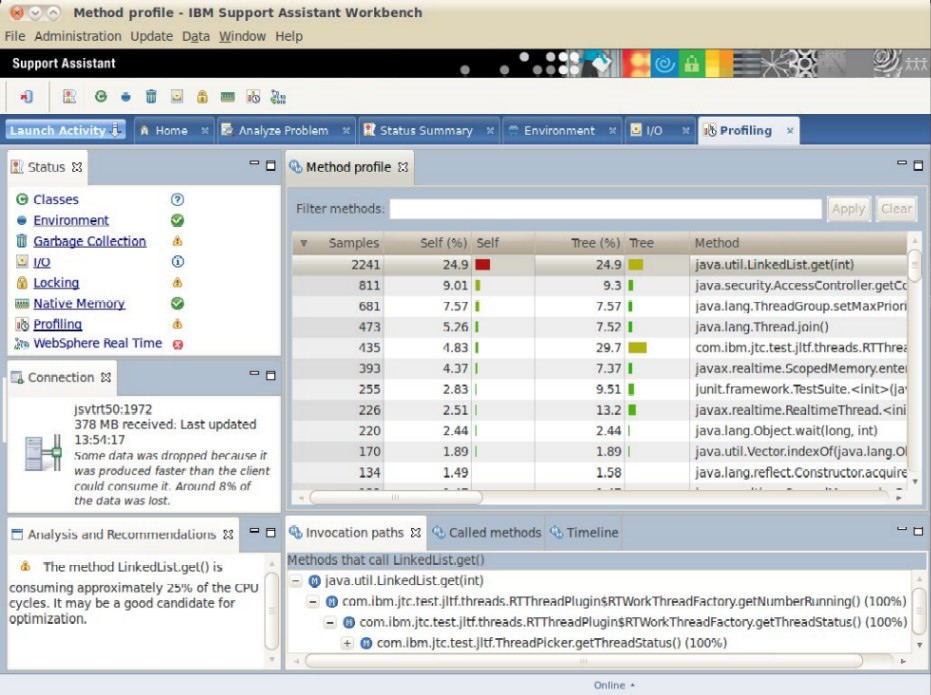931x695 pixels.
Task: Open the Locking status link
Action: tap(56, 283)
